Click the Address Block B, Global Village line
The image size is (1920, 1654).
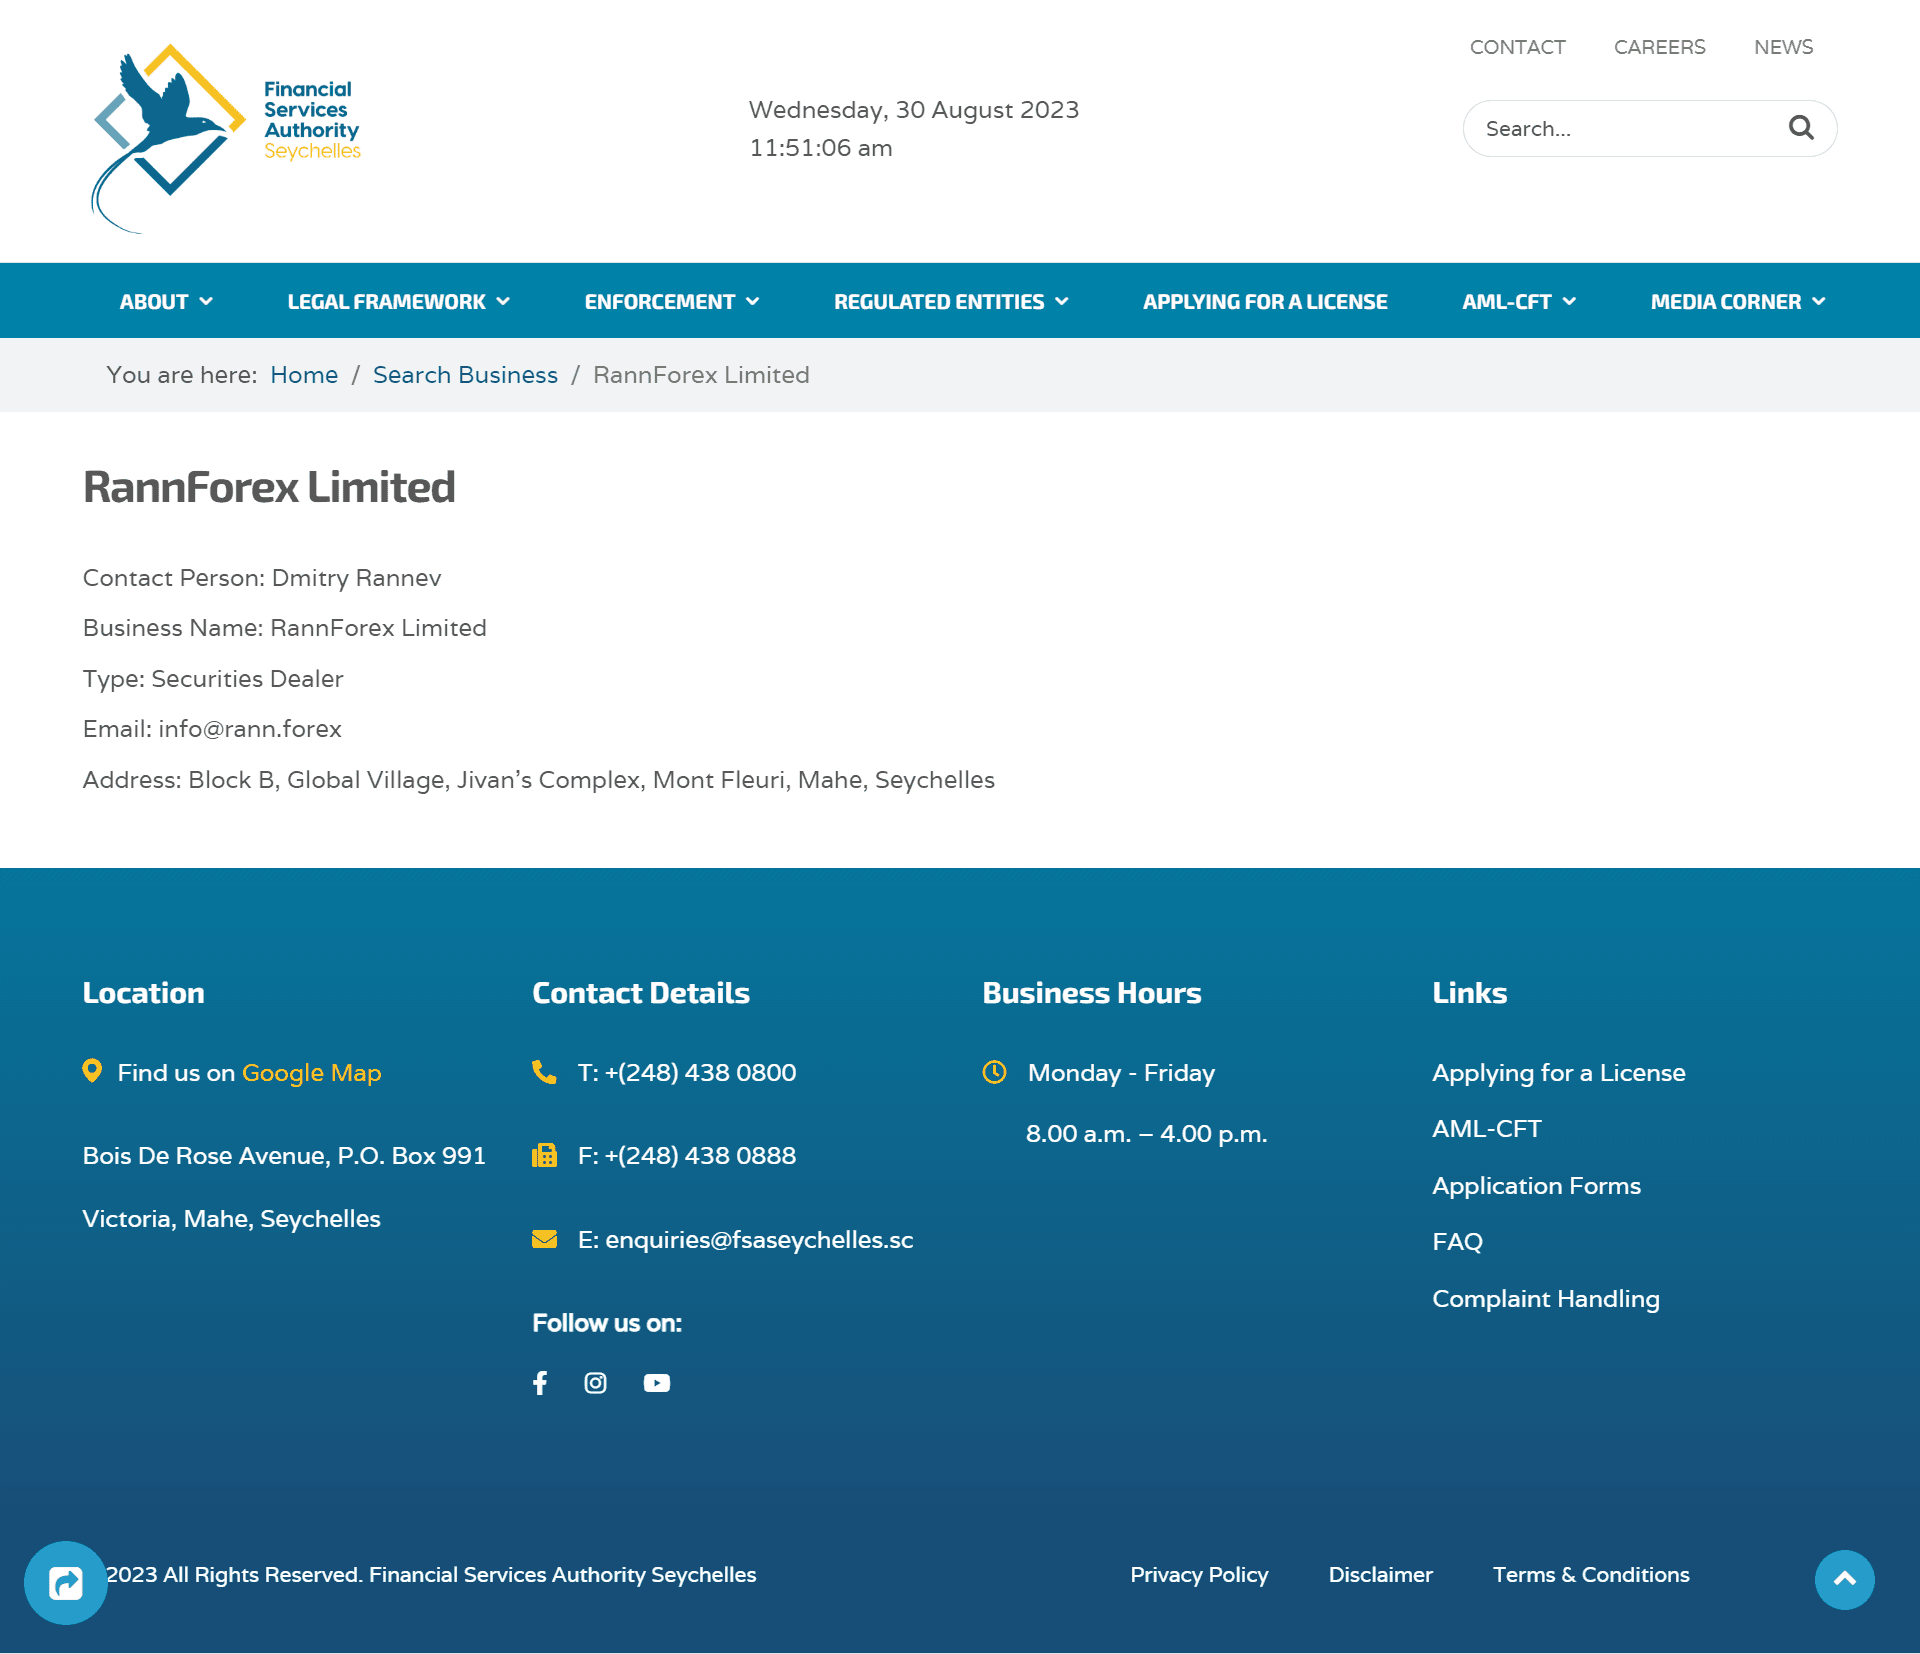pos(539,780)
